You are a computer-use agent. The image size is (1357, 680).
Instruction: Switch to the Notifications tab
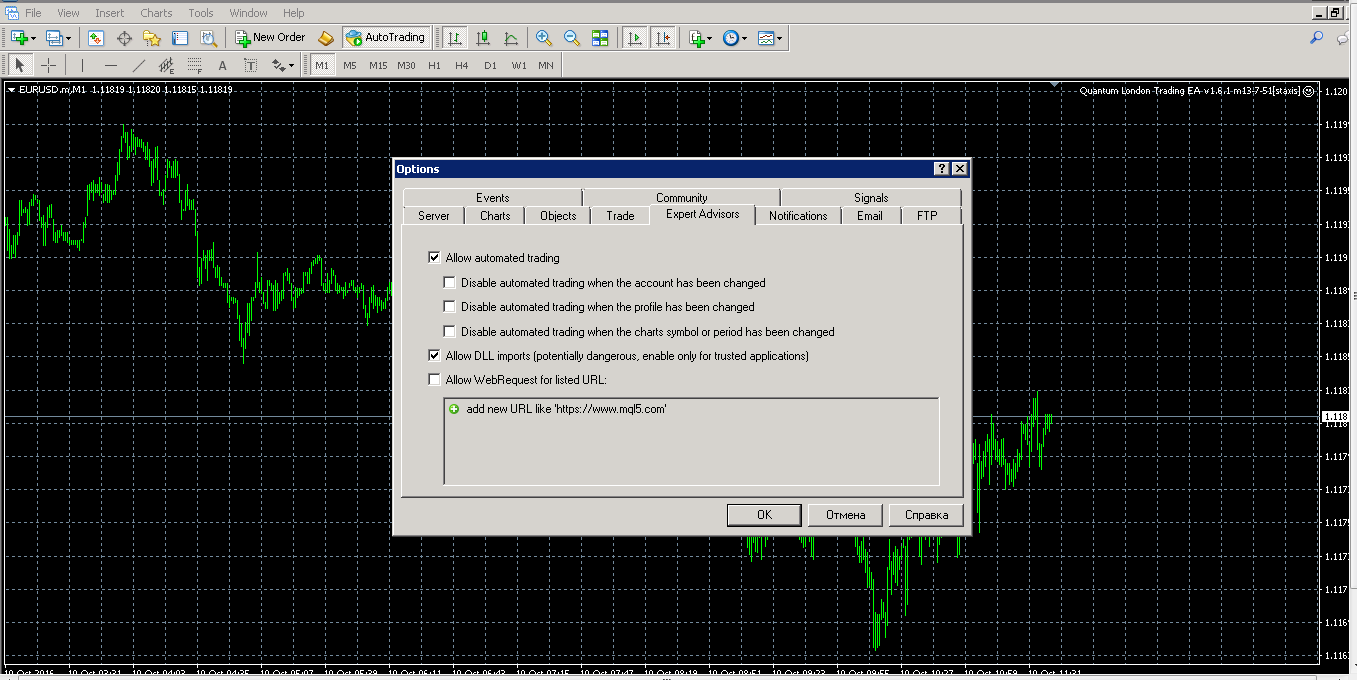coord(798,216)
